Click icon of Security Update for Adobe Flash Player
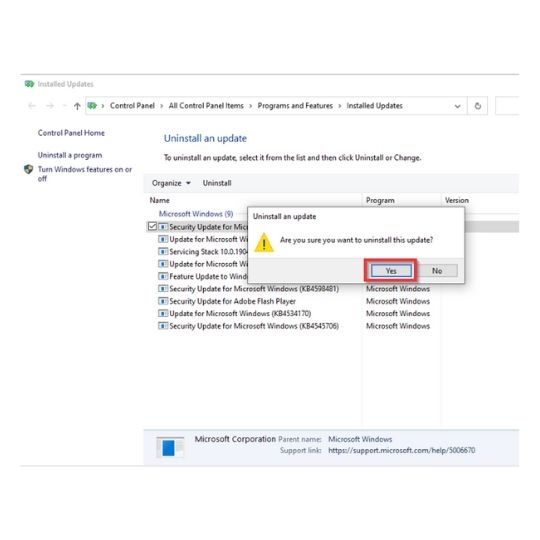The height and width of the screenshot is (540, 540). pyautogui.click(x=163, y=301)
